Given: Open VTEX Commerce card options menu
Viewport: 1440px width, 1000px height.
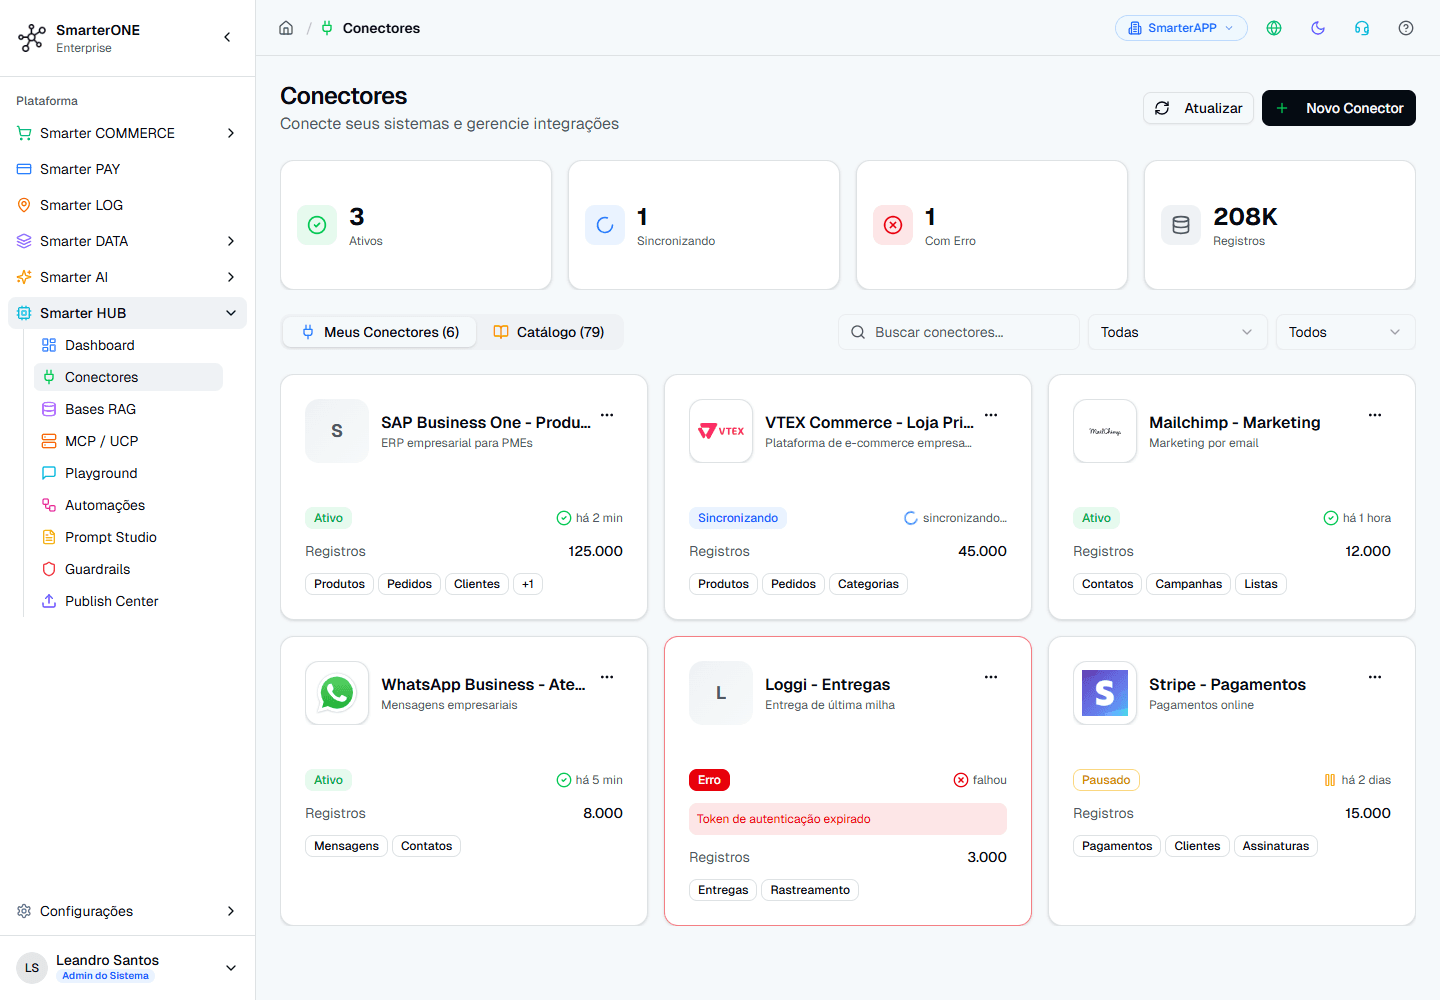Looking at the screenshot, I should (991, 415).
